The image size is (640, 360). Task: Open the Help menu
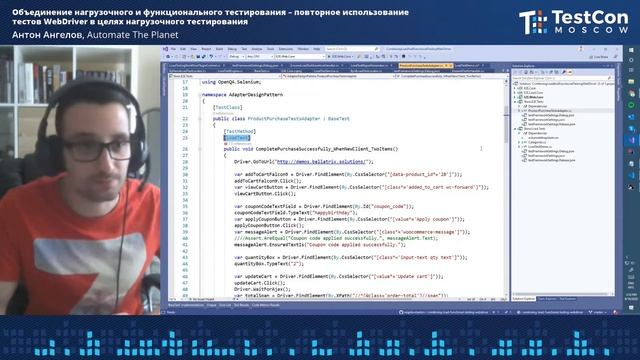tap(317, 49)
